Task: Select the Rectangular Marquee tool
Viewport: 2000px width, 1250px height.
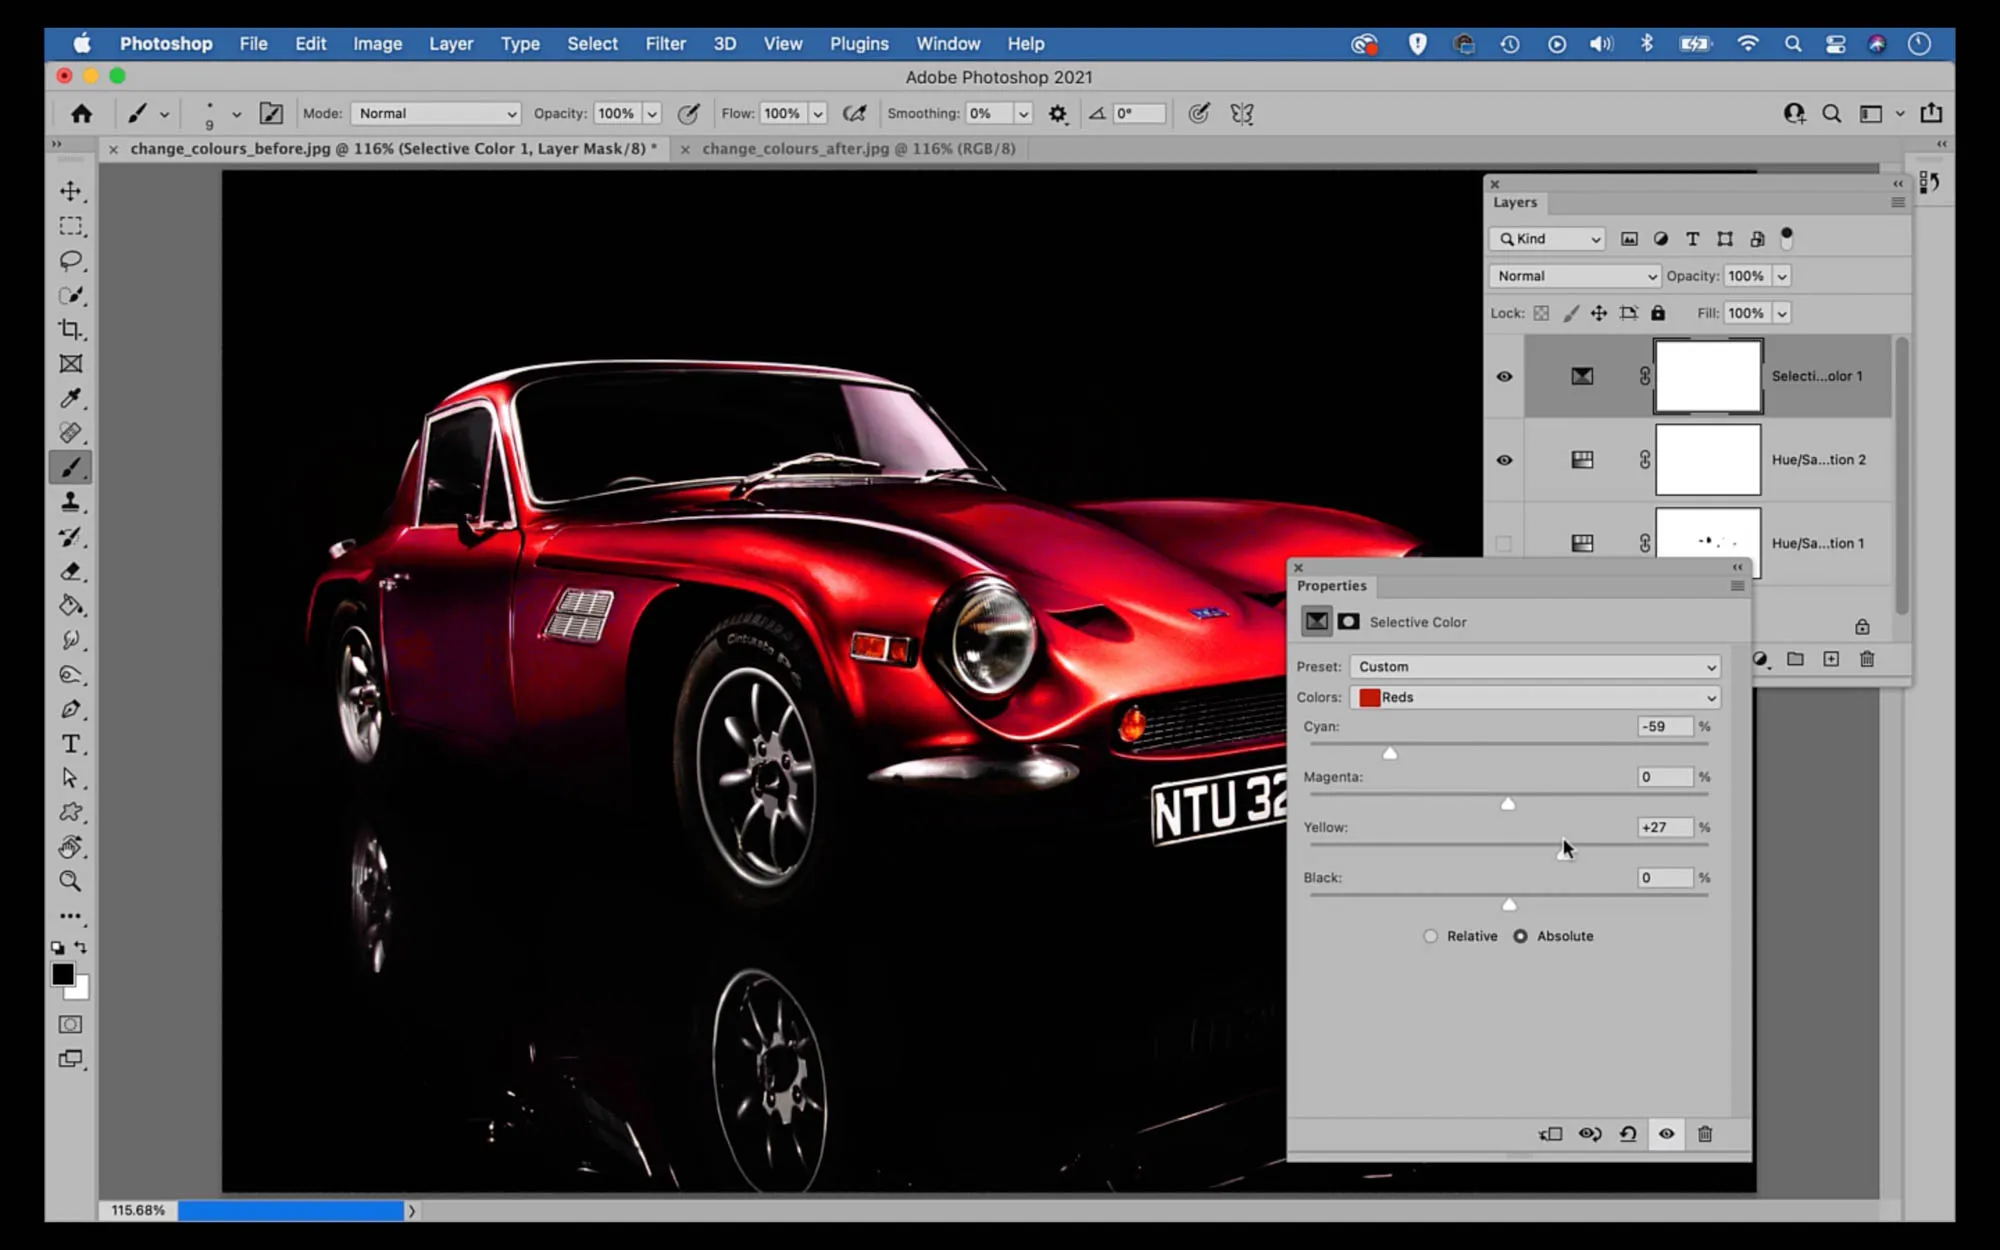Action: click(70, 226)
